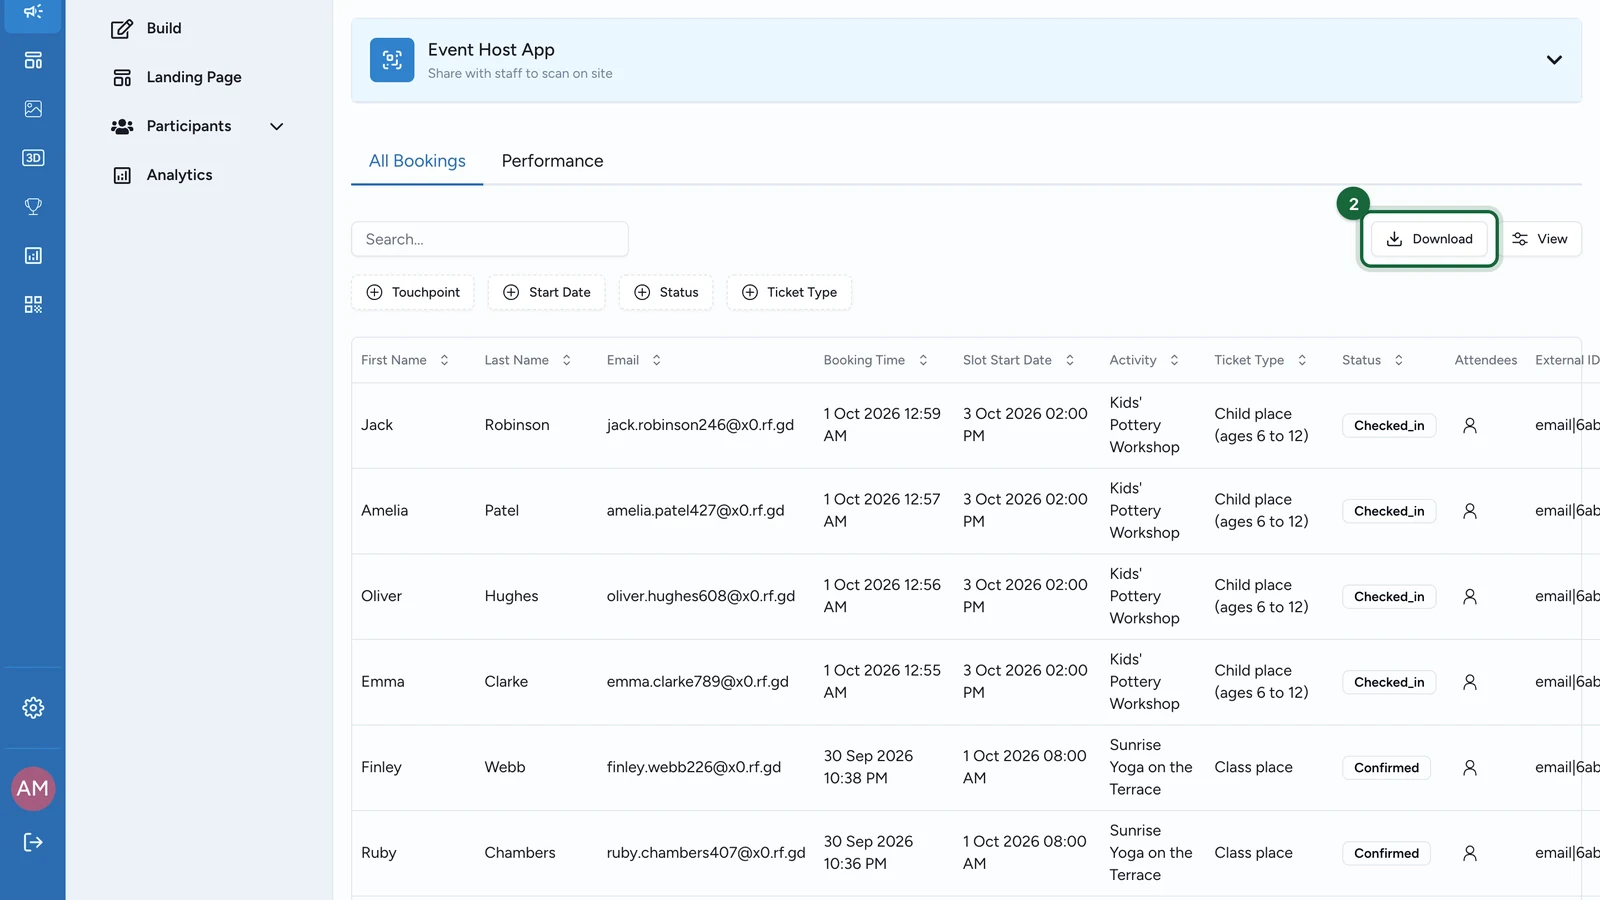
Task: Sort by Status column header
Action: tap(1372, 360)
